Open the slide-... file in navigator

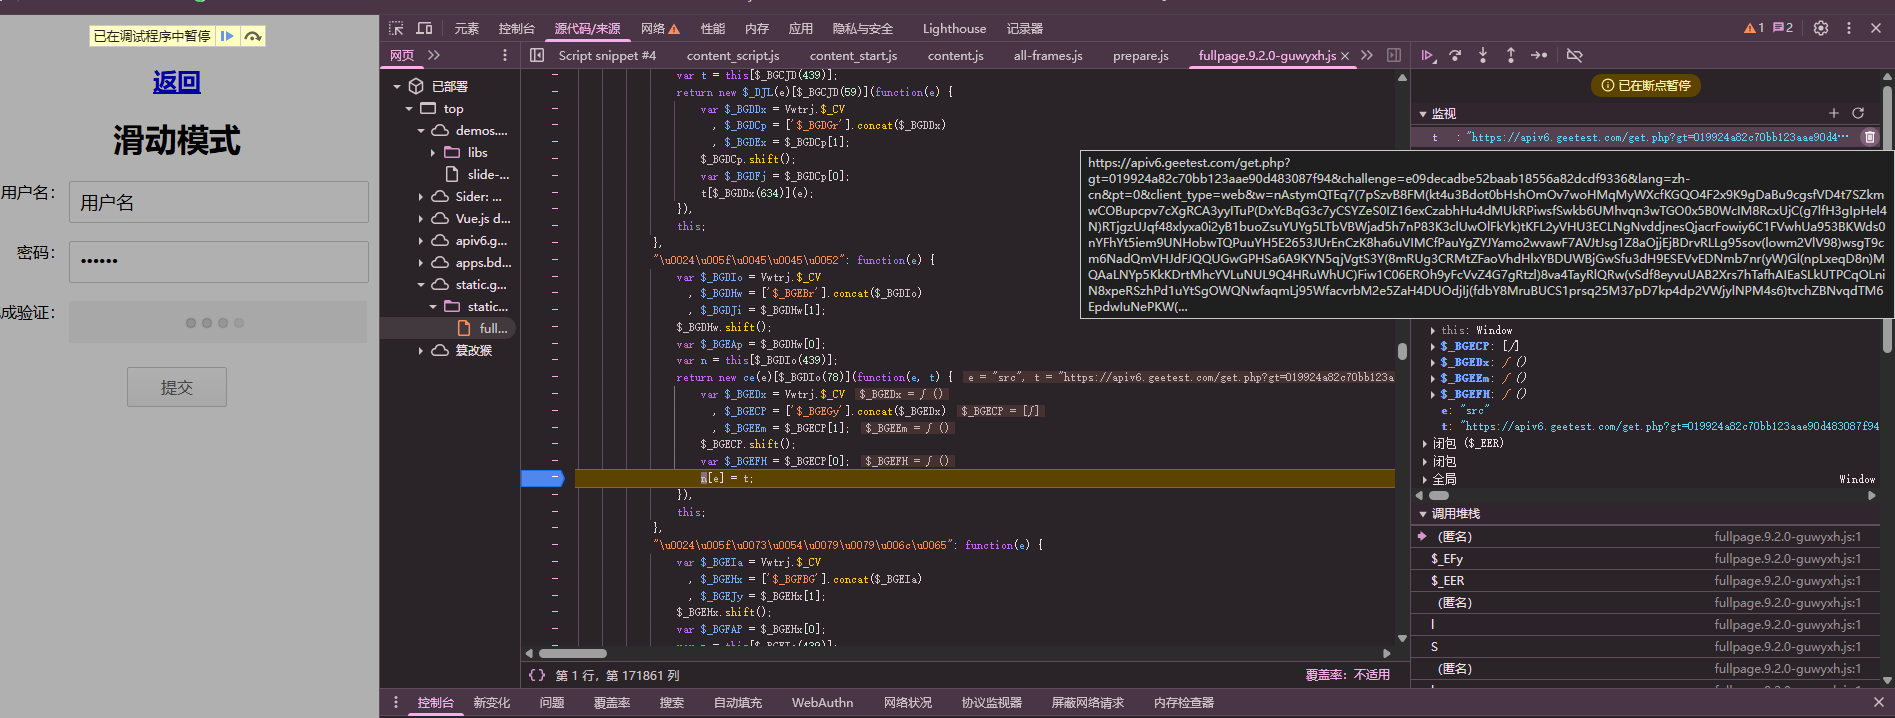(488, 175)
